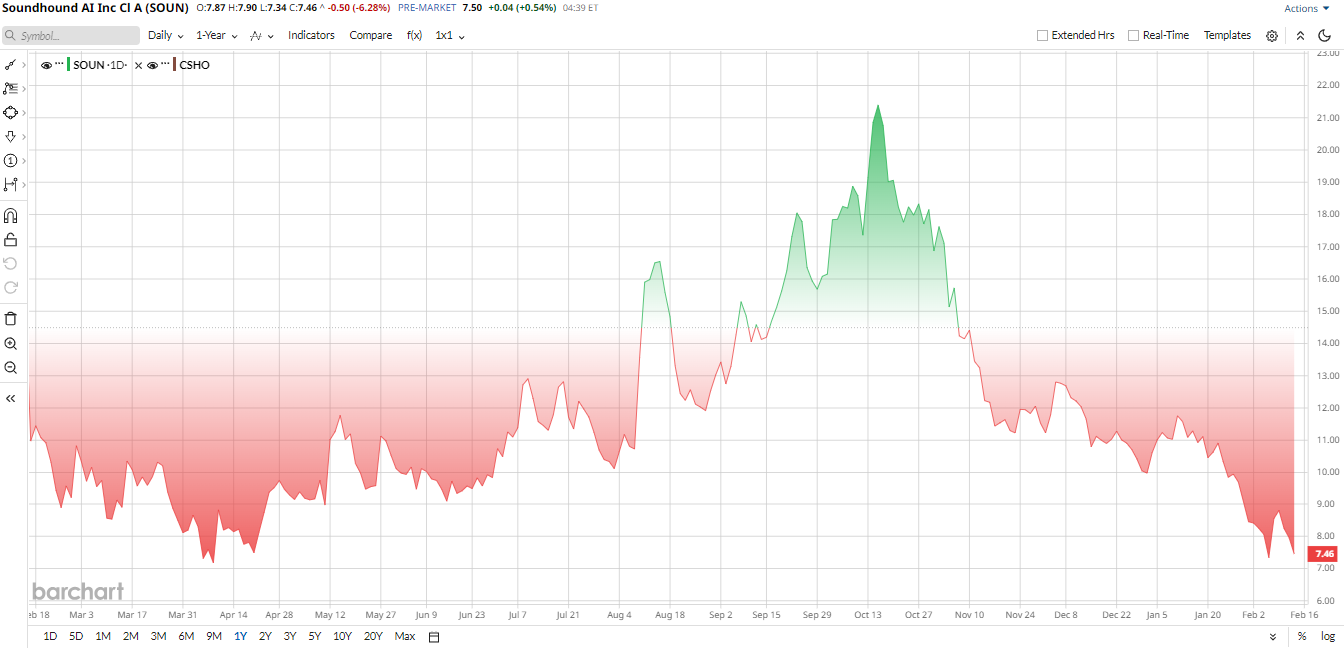This screenshot has height=648, width=1344.
Task: Expand Fibonacci tools submenu arrow
Action: coord(23,89)
